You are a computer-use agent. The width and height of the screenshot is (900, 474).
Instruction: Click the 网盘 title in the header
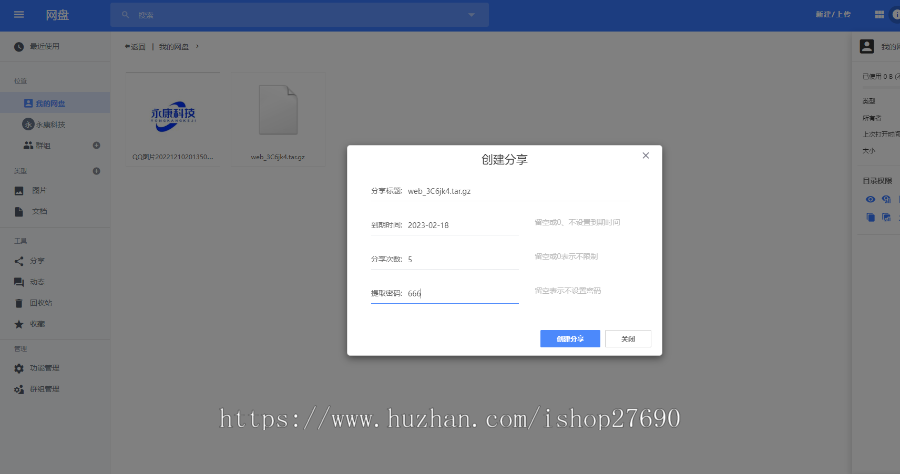[x=57, y=15]
